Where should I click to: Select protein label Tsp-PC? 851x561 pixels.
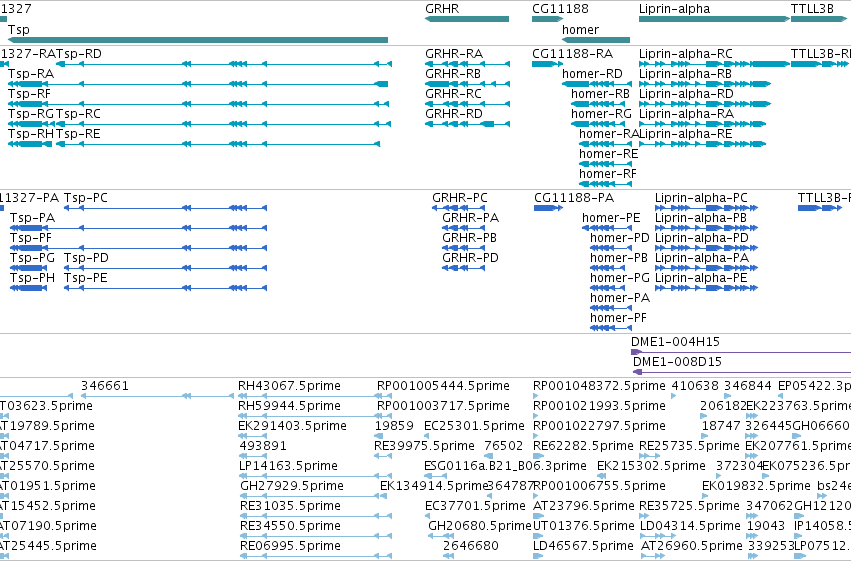86,198
